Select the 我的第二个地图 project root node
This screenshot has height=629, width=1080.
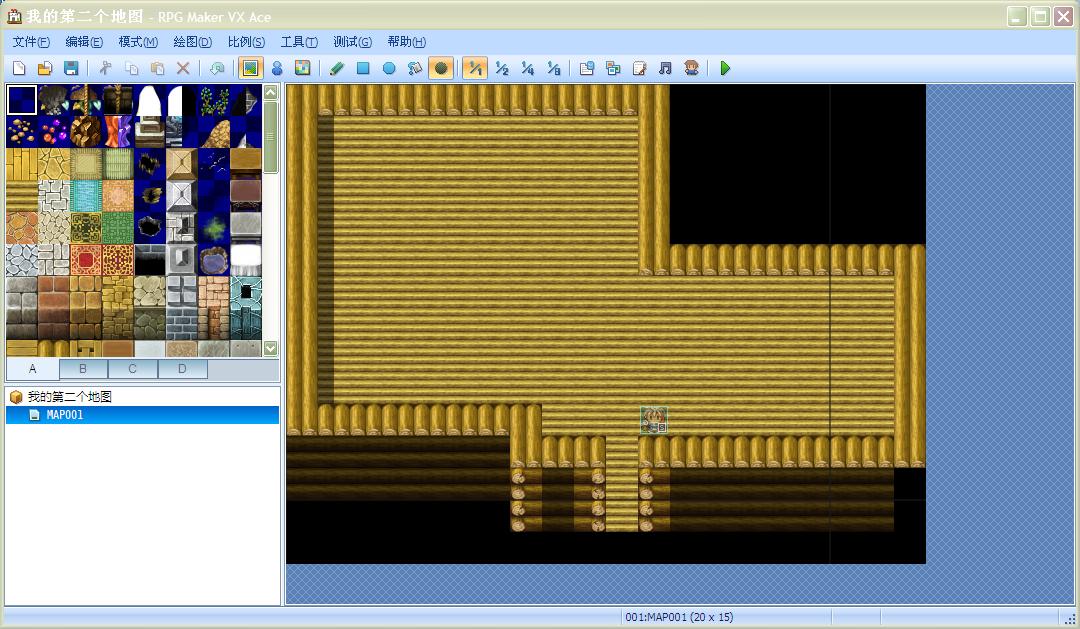69,397
